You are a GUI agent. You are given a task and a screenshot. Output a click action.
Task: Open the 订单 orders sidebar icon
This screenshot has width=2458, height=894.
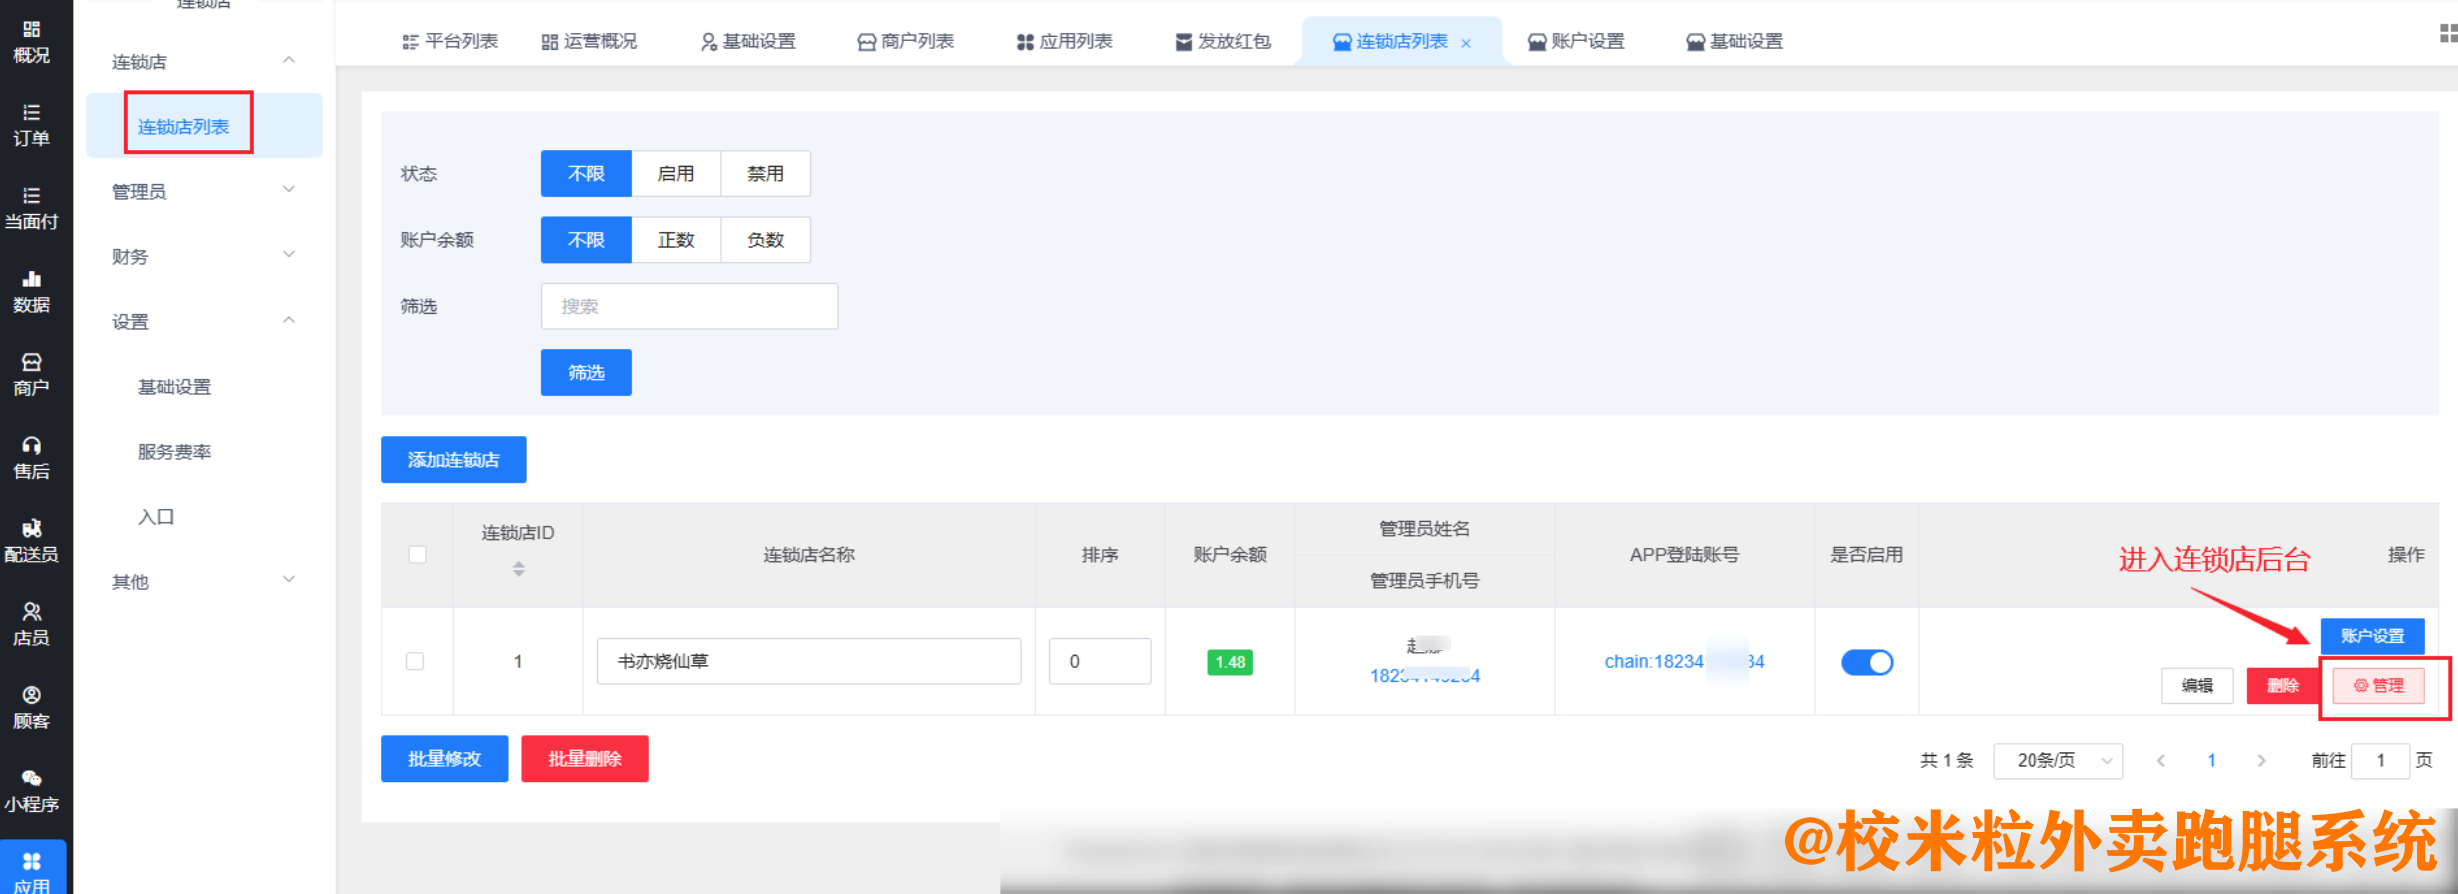point(31,125)
